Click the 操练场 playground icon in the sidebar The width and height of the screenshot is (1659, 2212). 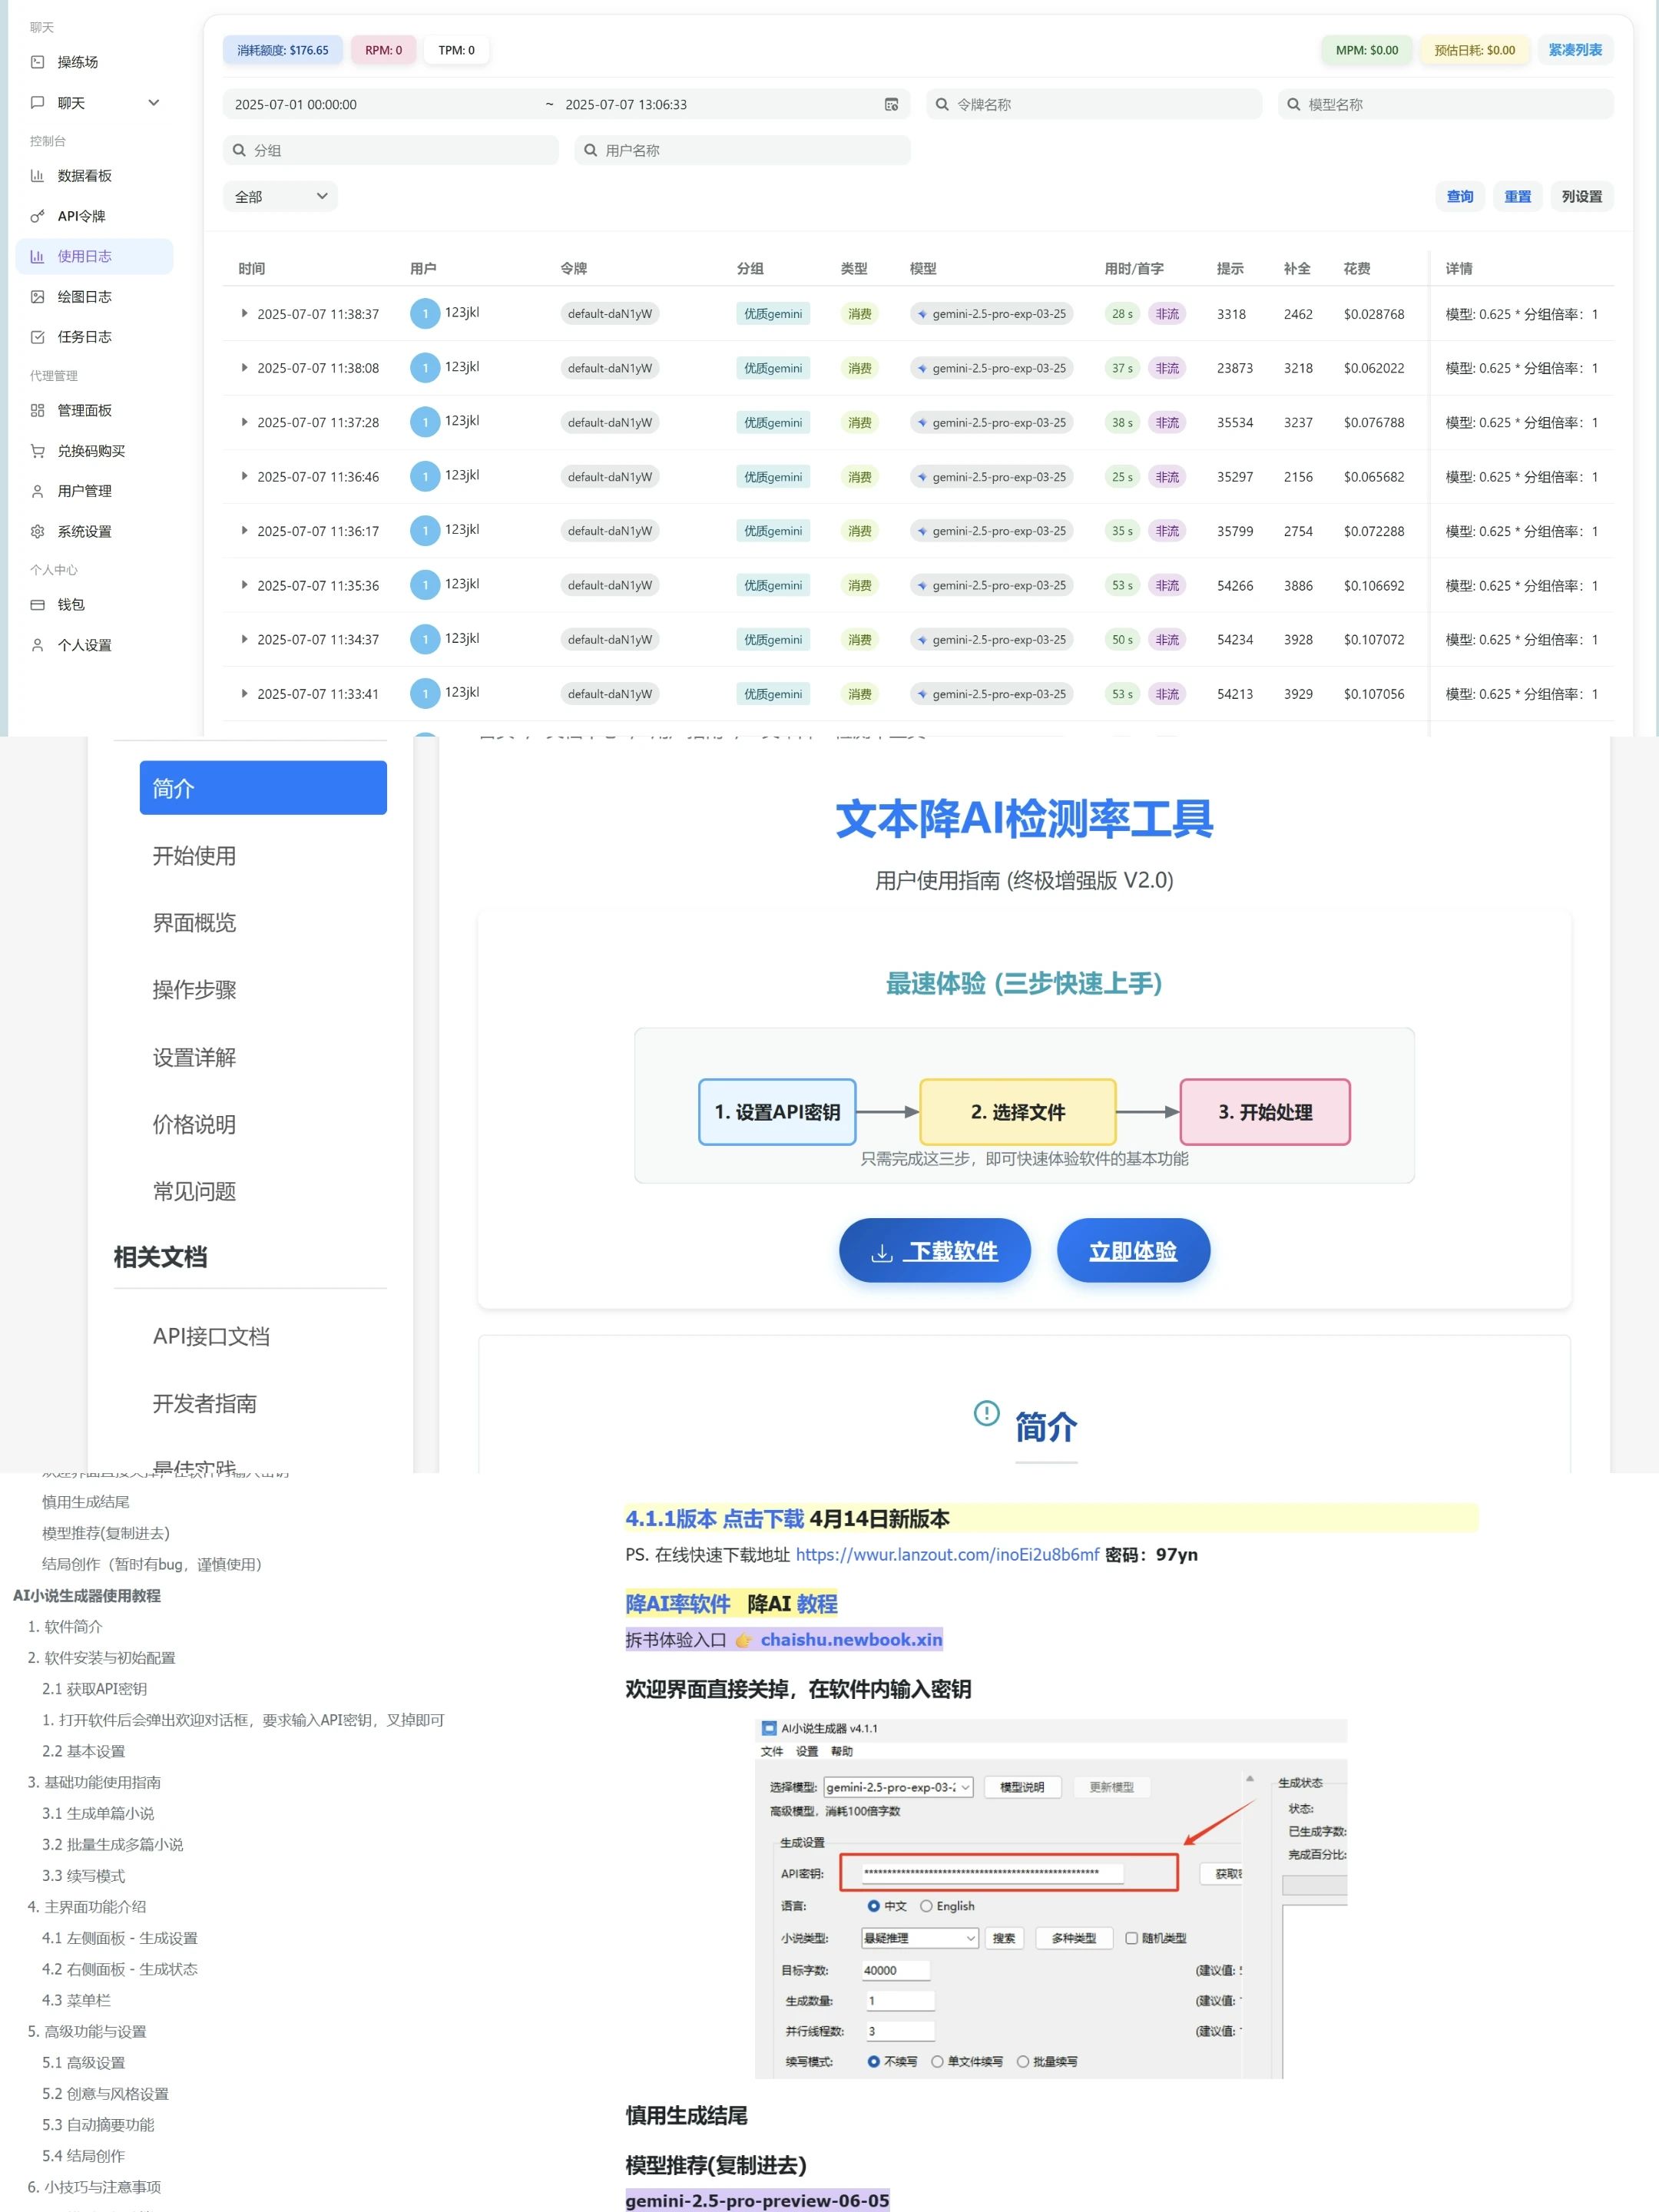click(x=37, y=62)
